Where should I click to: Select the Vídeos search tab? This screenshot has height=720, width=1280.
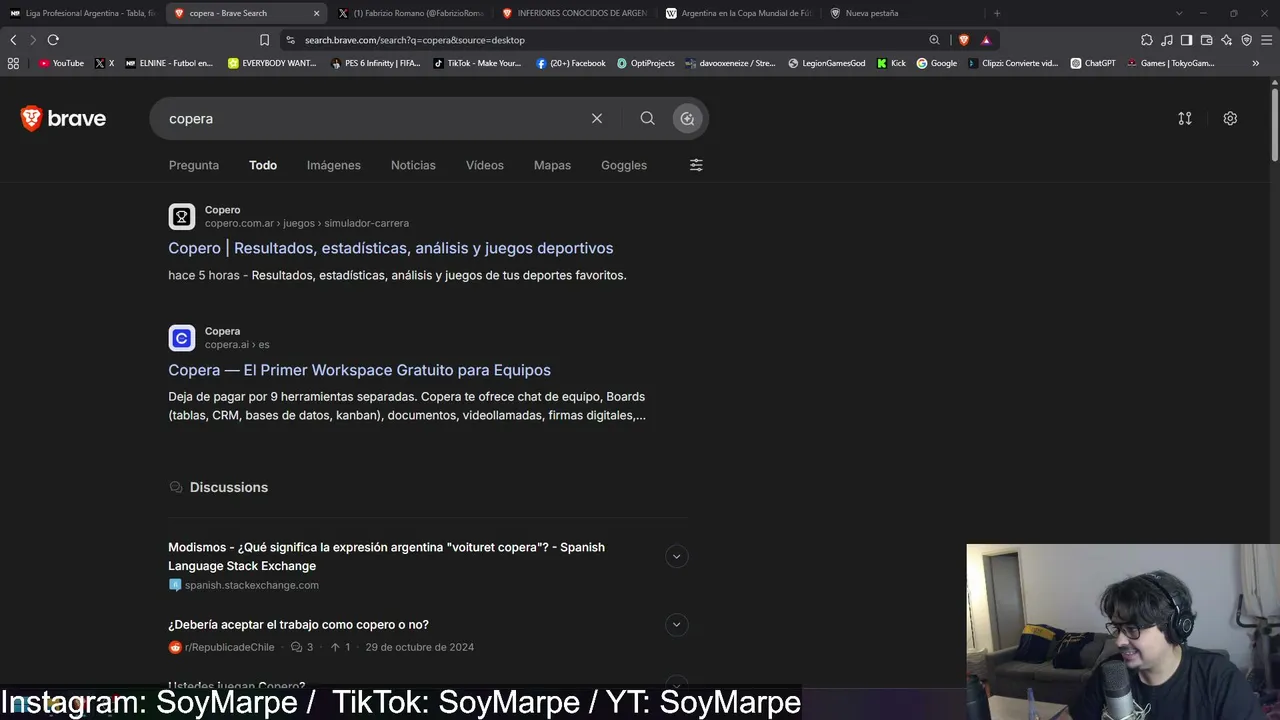(x=485, y=165)
